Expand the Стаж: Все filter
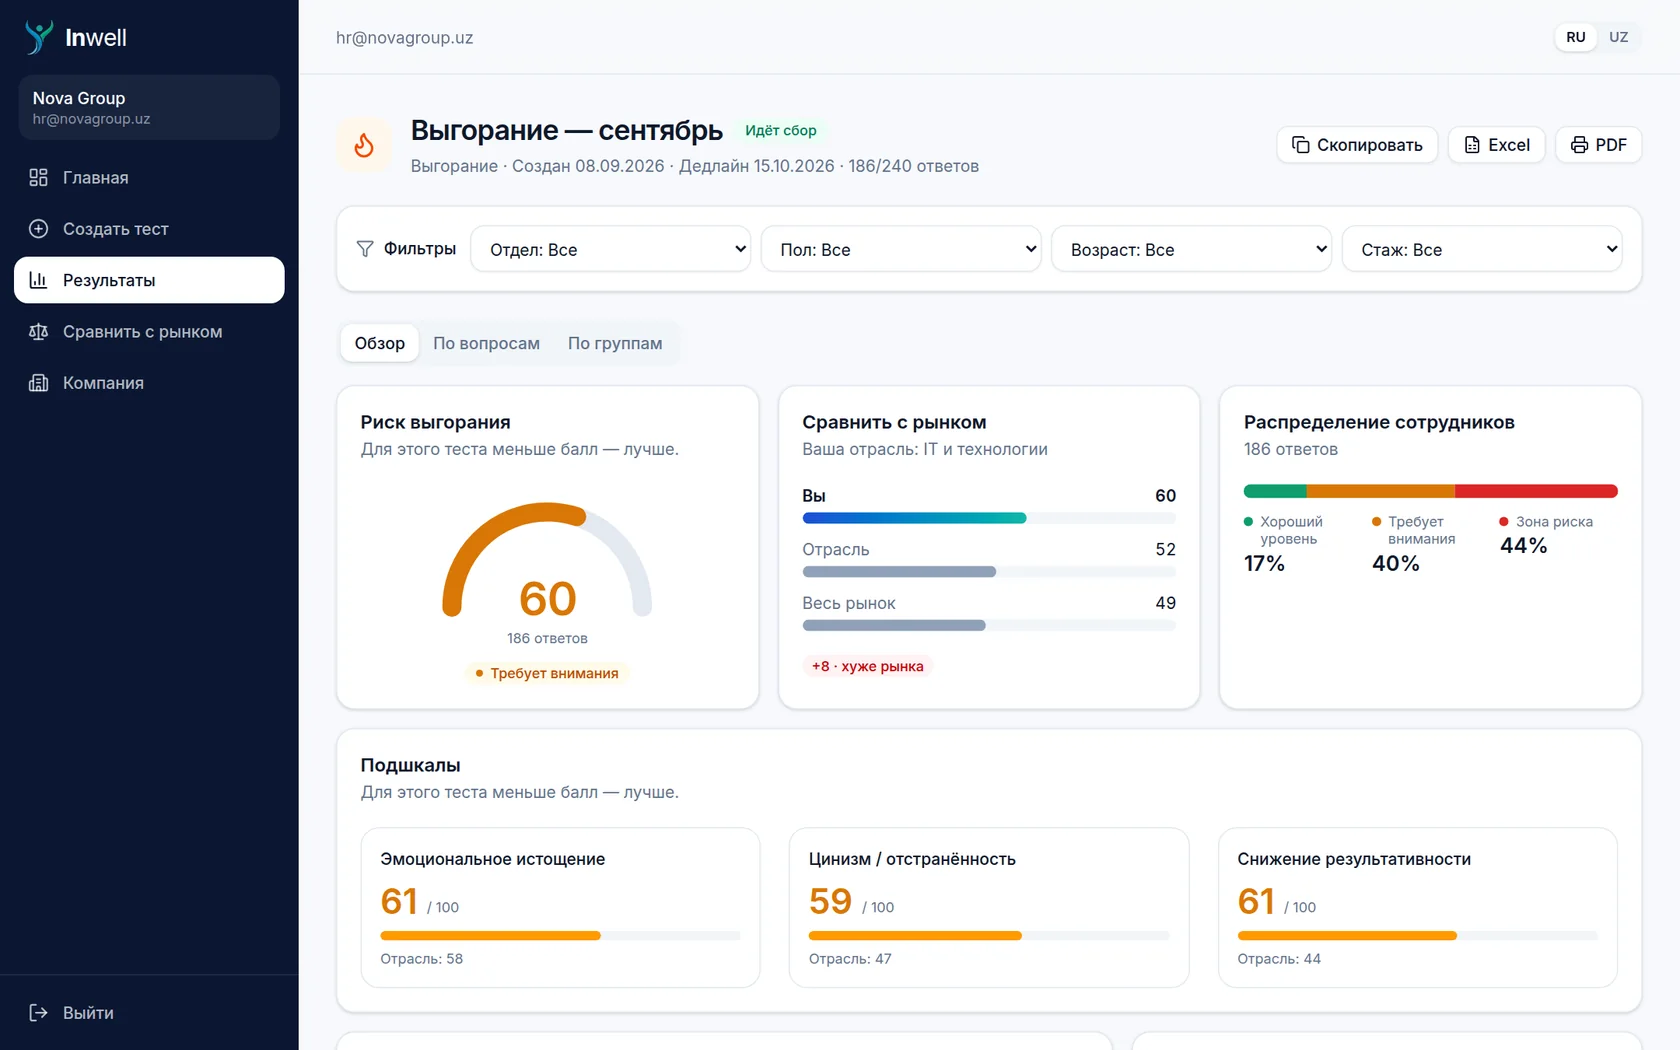 [1482, 249]
